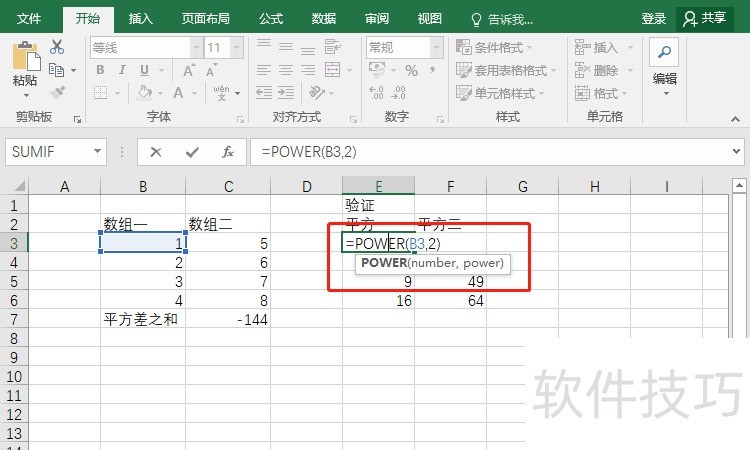This screenshot has height=450, width=750.
Task: Cancel formula entry with X button
Action: tap(155, 152)
